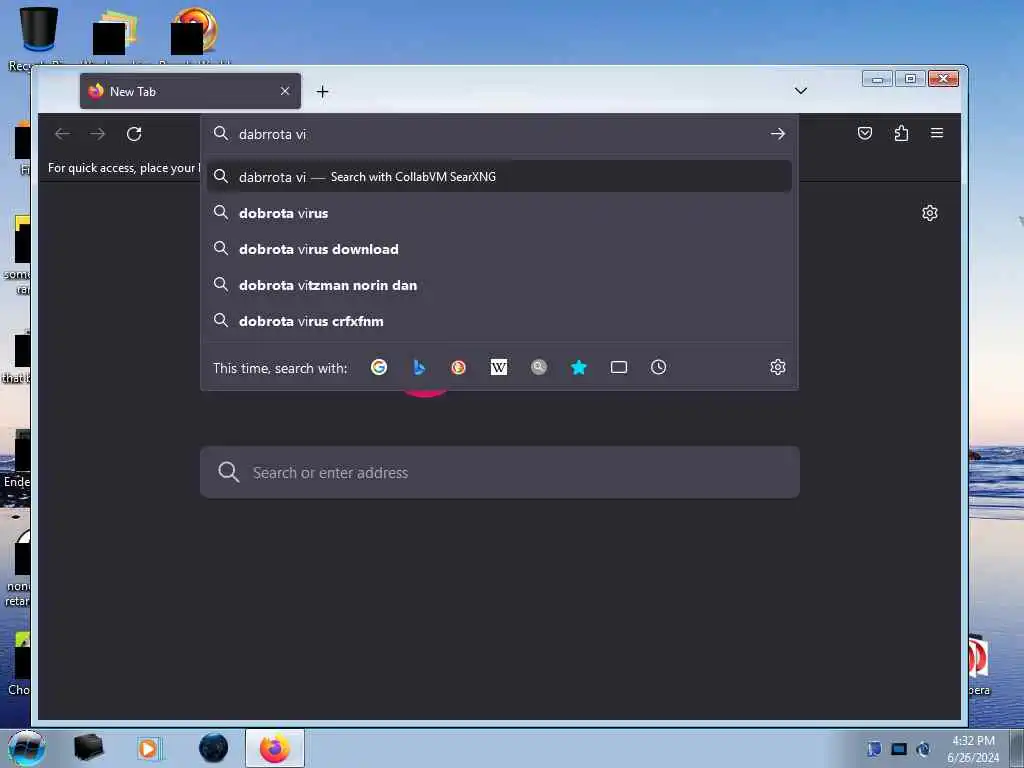
Task: Click the address bar text "dabrrota vi"
Action: (x=272, y=135)
